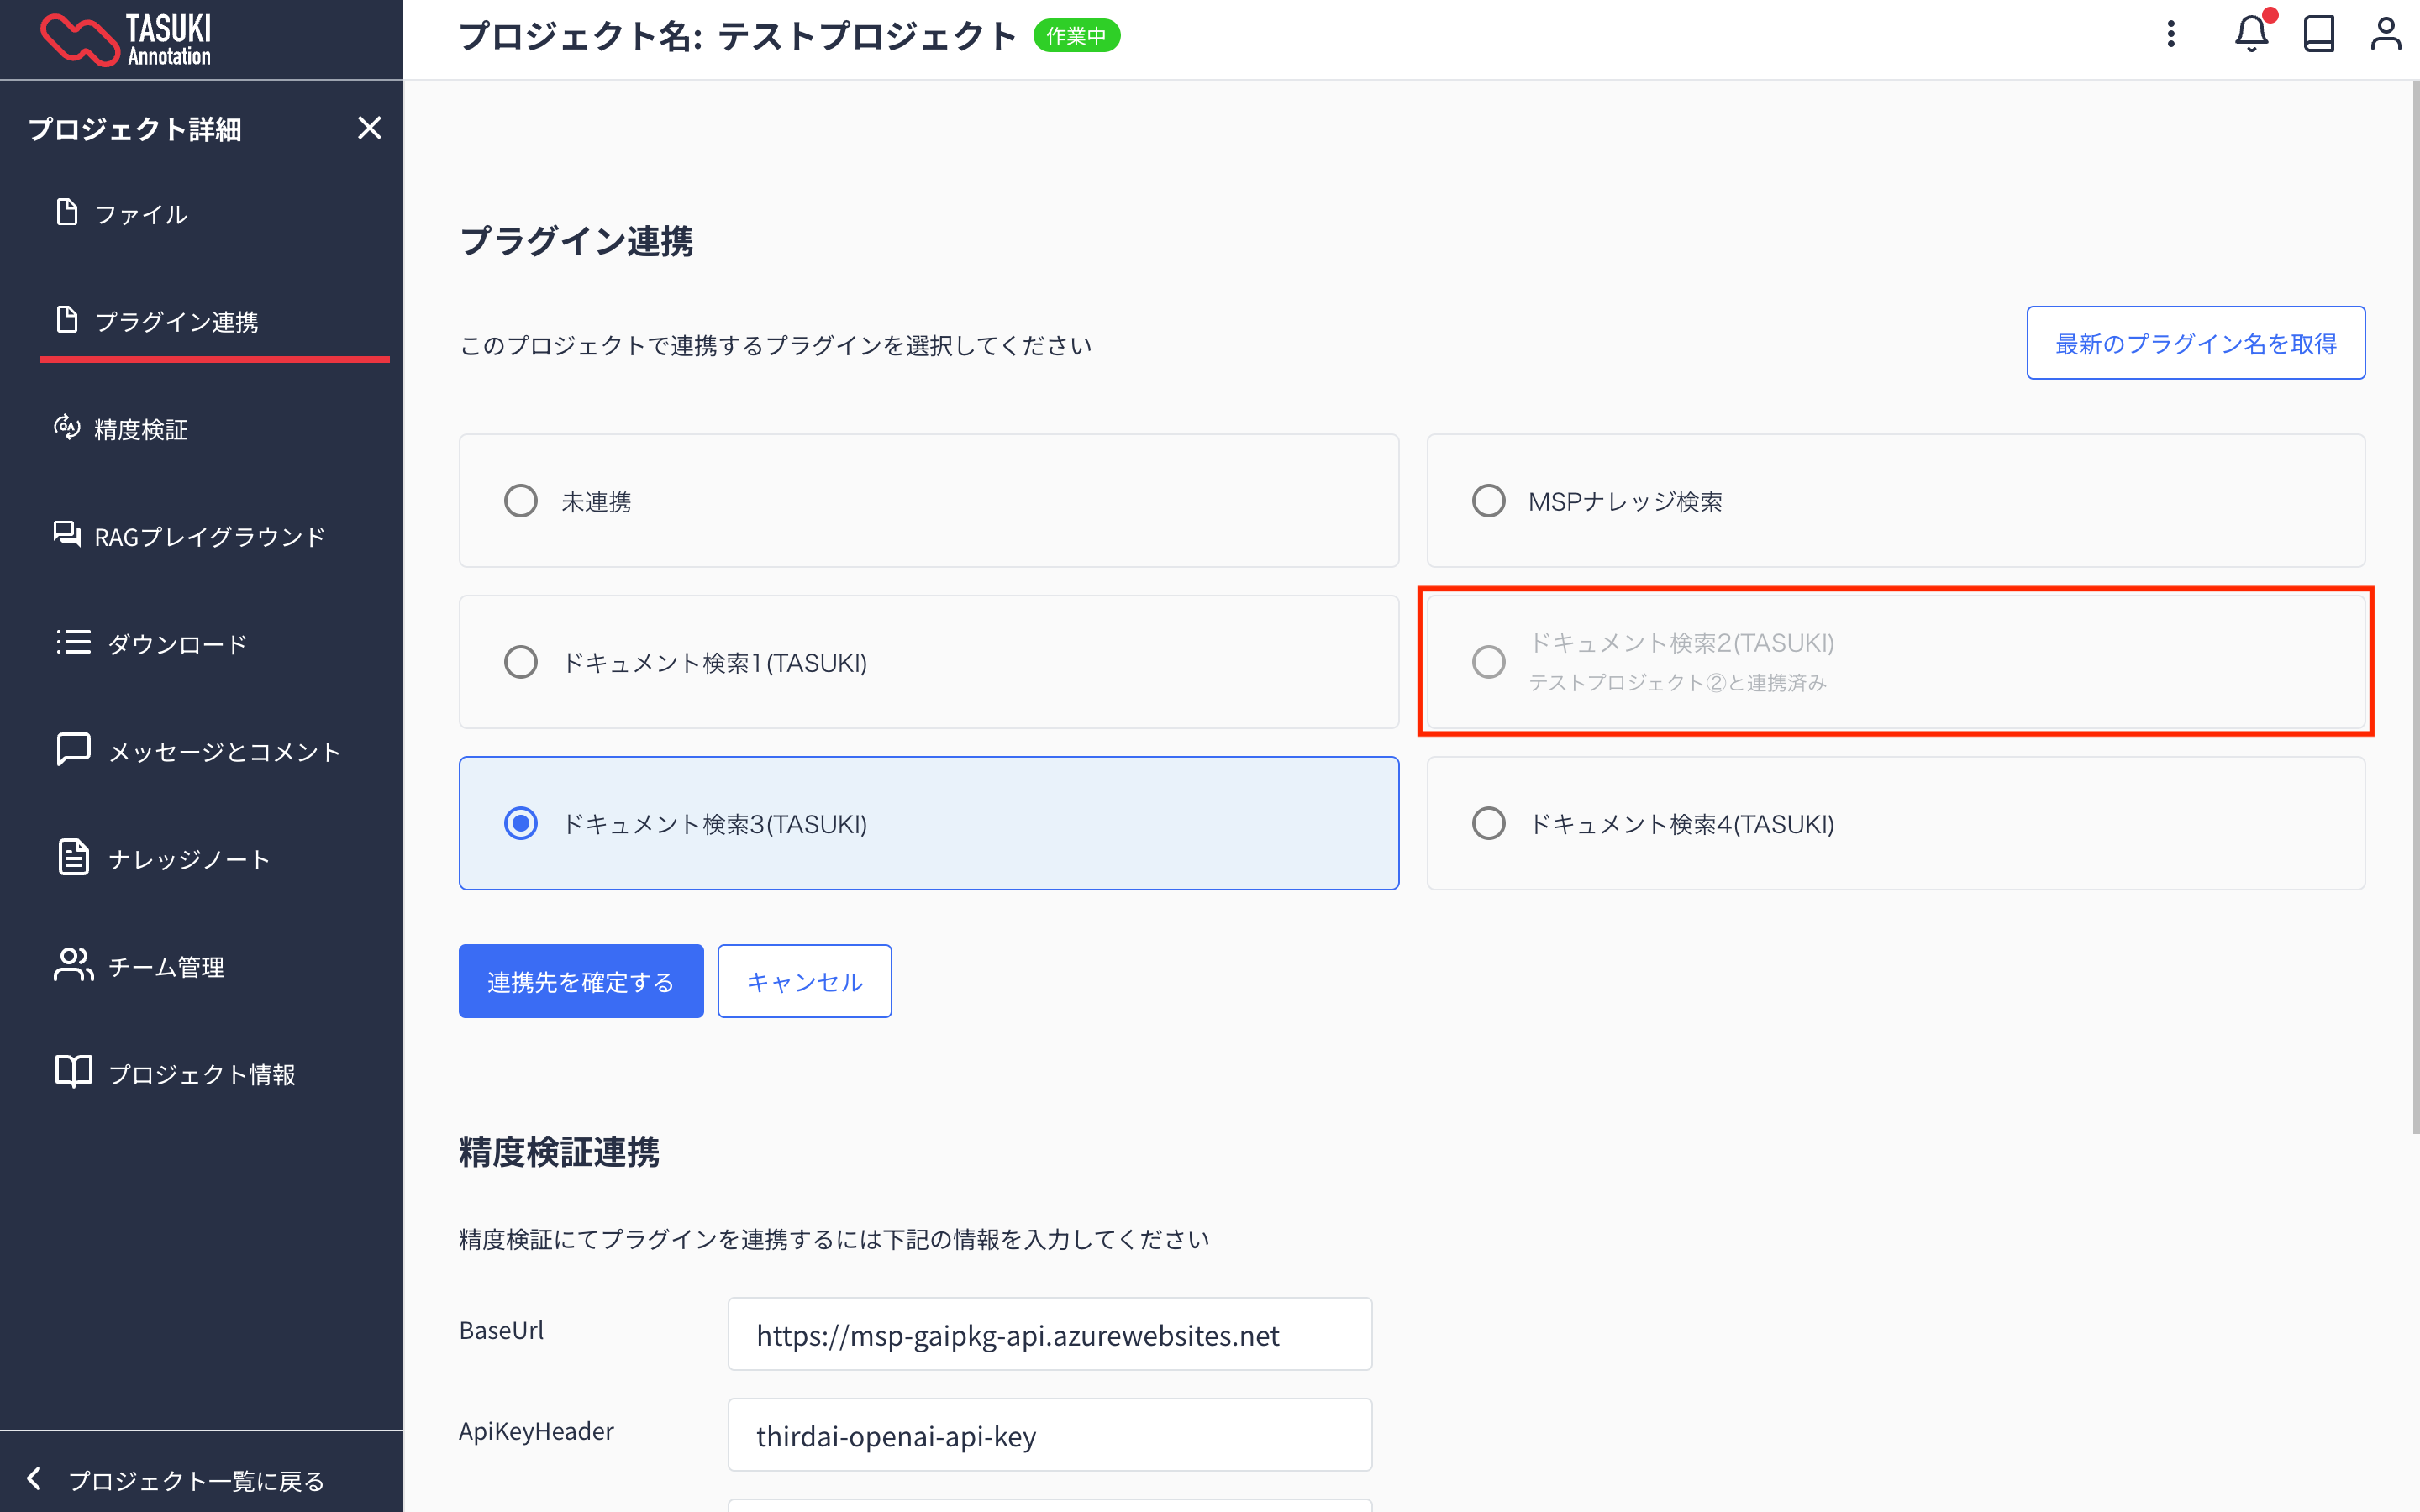Select the 未連携 radio option
Viewport: 2420px width, 1512px height.
coord(521,501)
